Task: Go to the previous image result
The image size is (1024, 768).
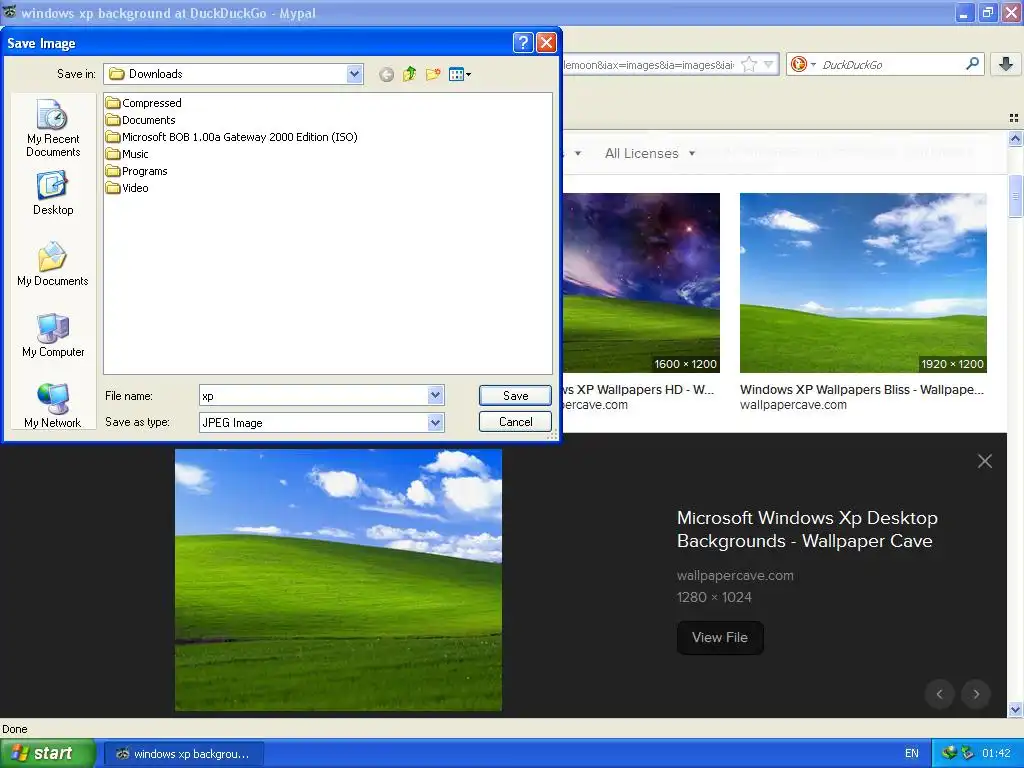Action: [940, 694]
